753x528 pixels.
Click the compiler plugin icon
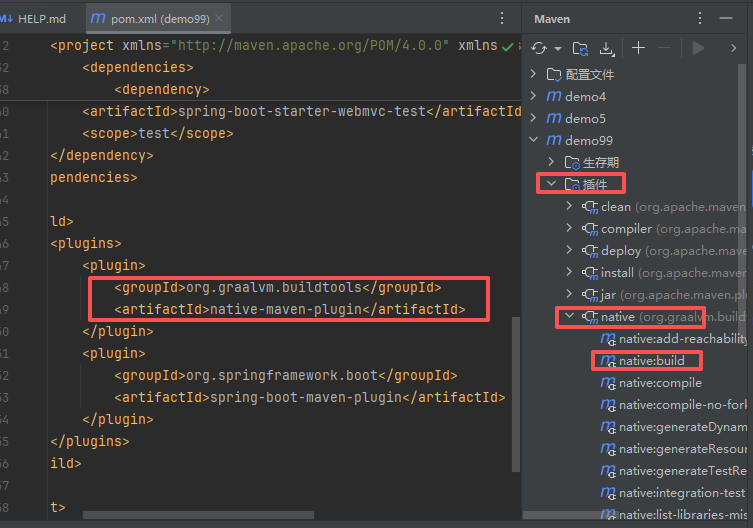(x=590, y=229)
